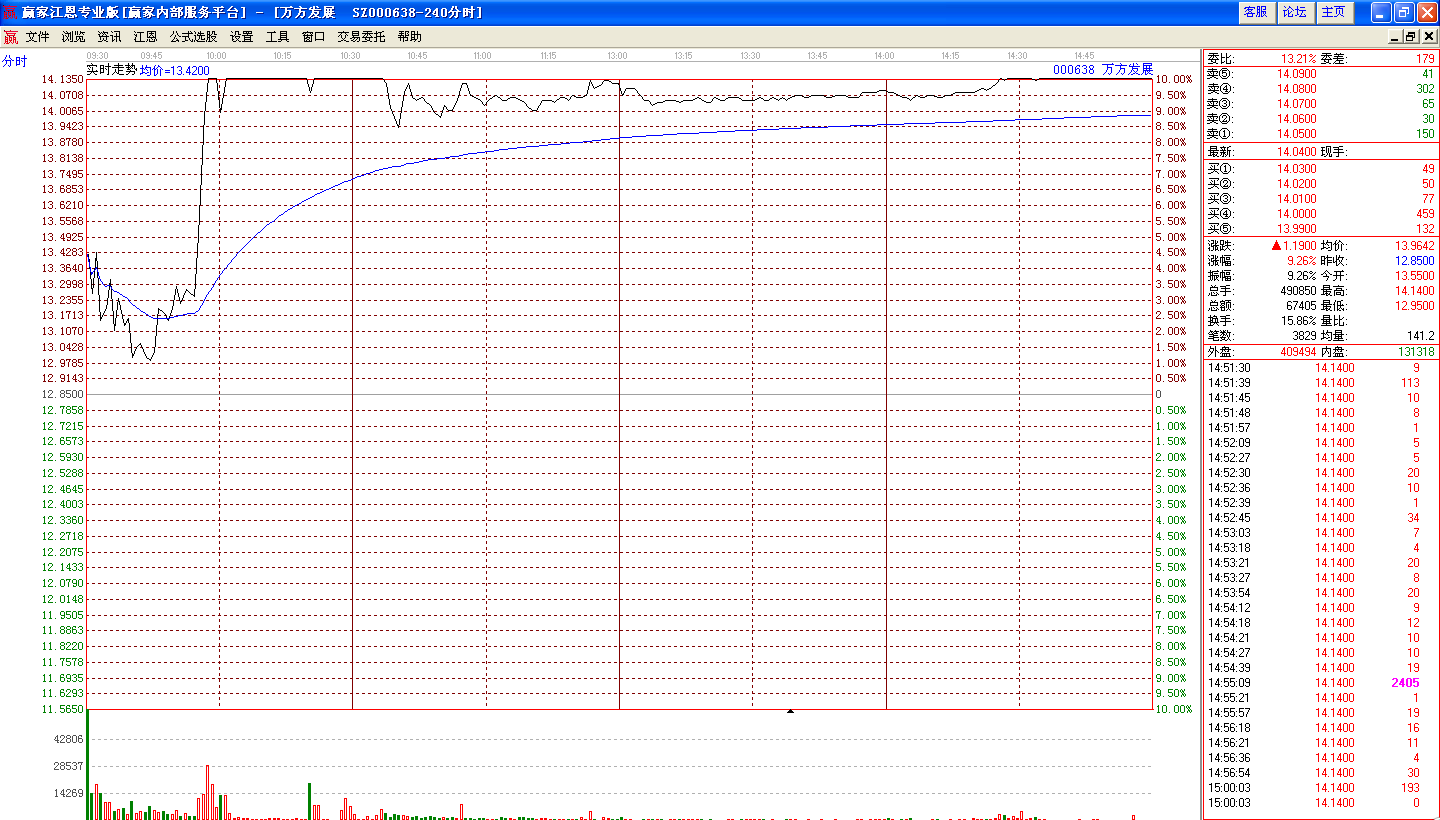The image size is (1440, 820).
Task: Click the 卖① 14.0500 ask row
Action: pyautogui.click(x=1320, y=134)
